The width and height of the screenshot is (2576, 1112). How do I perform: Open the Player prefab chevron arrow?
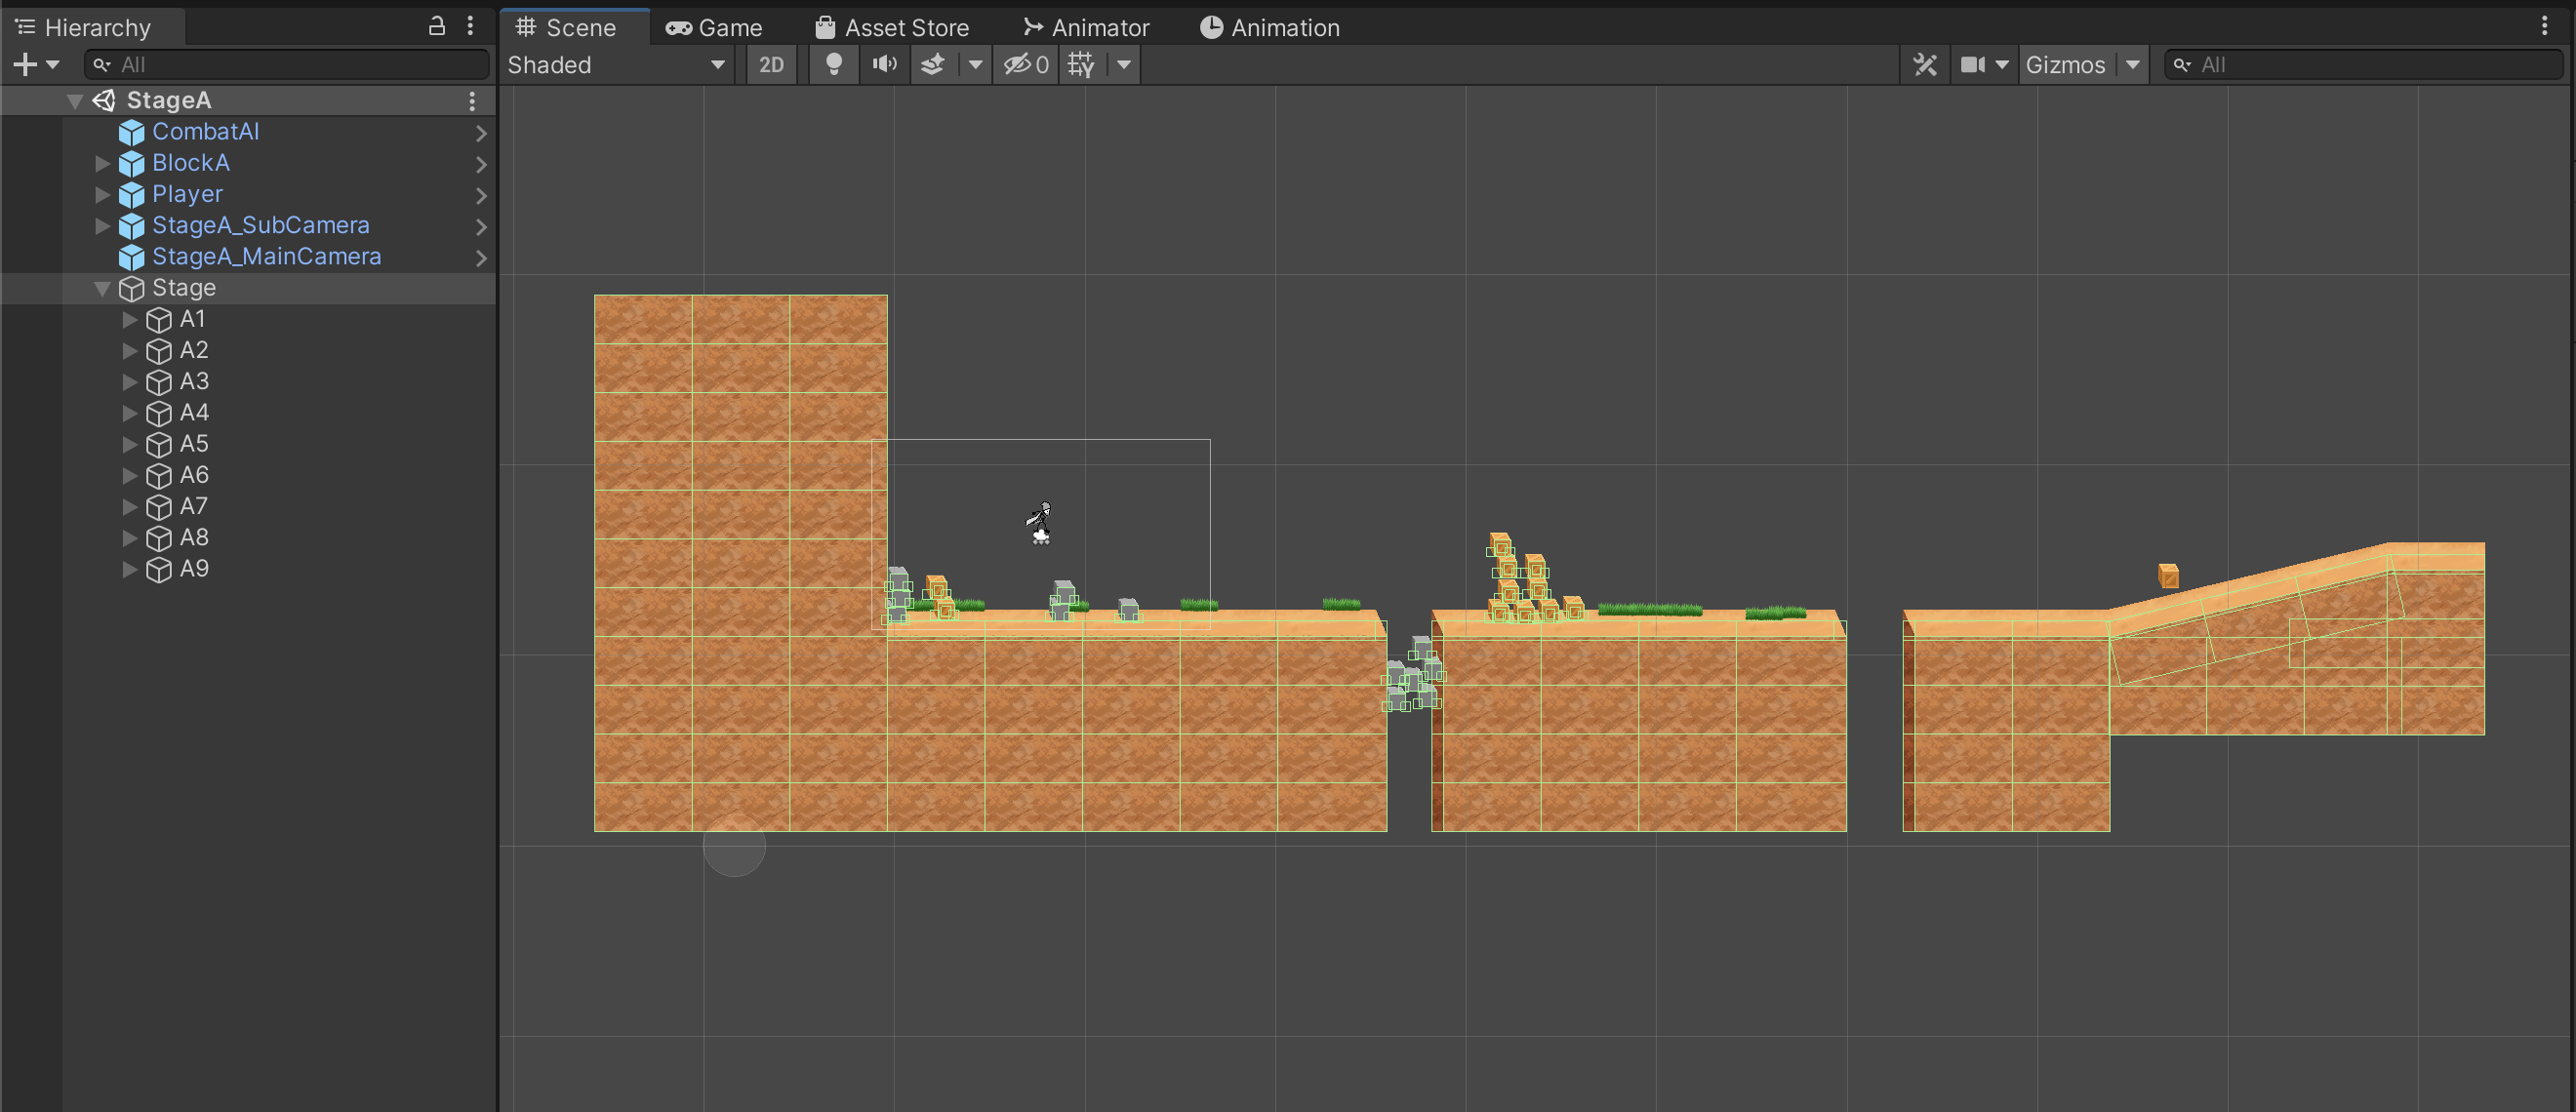(x=481, y=195)
